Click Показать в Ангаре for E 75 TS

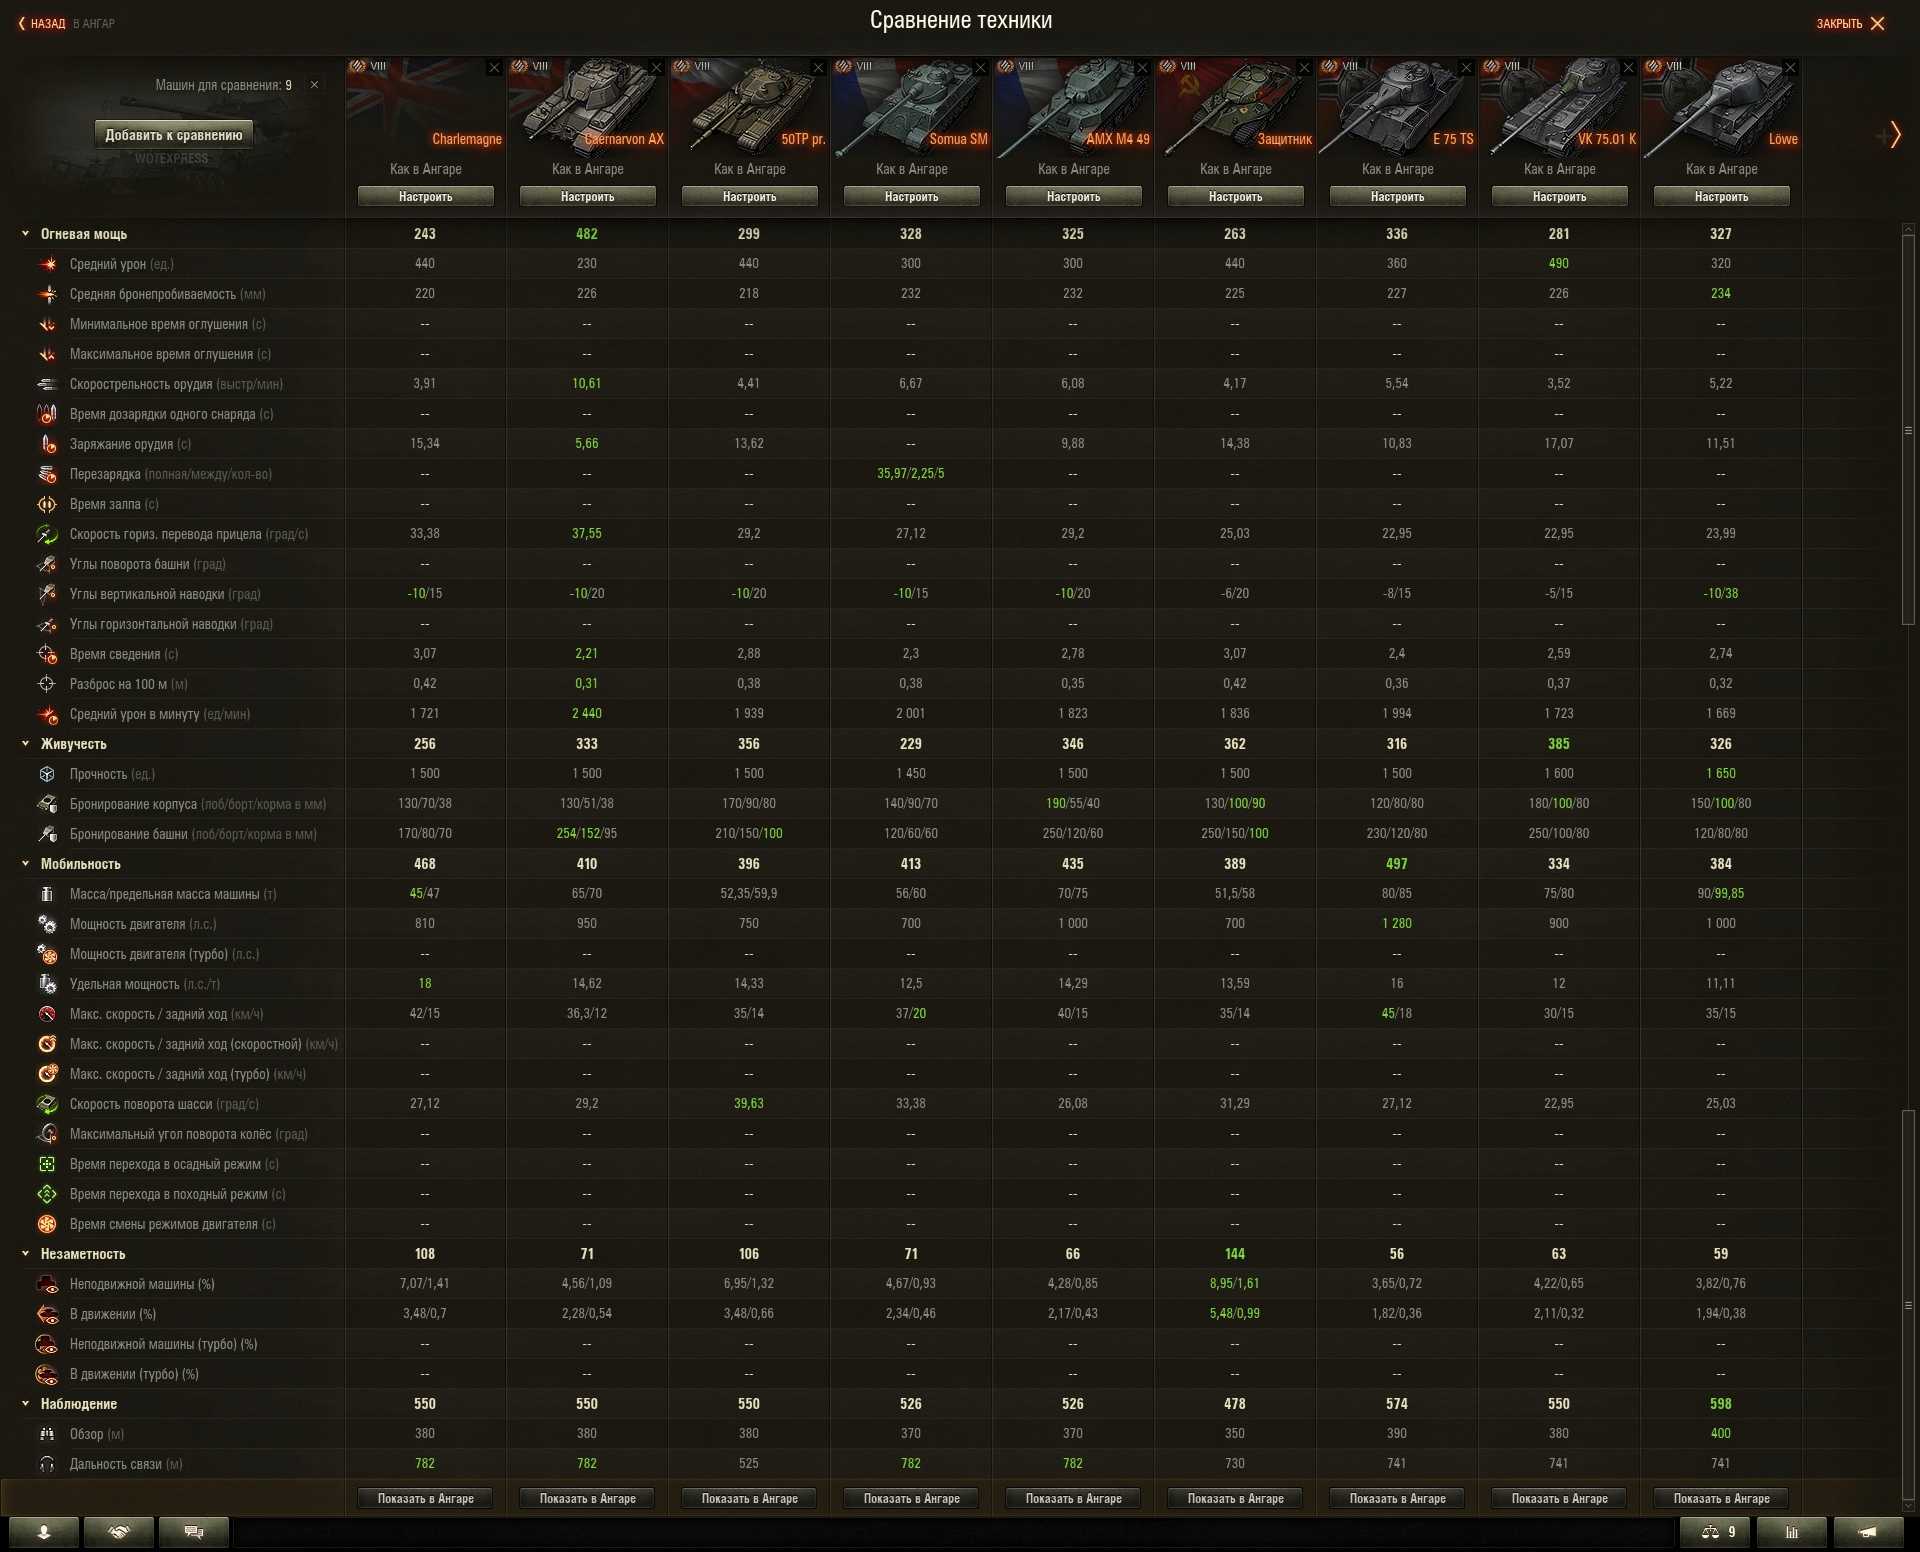[1397, 1498]
